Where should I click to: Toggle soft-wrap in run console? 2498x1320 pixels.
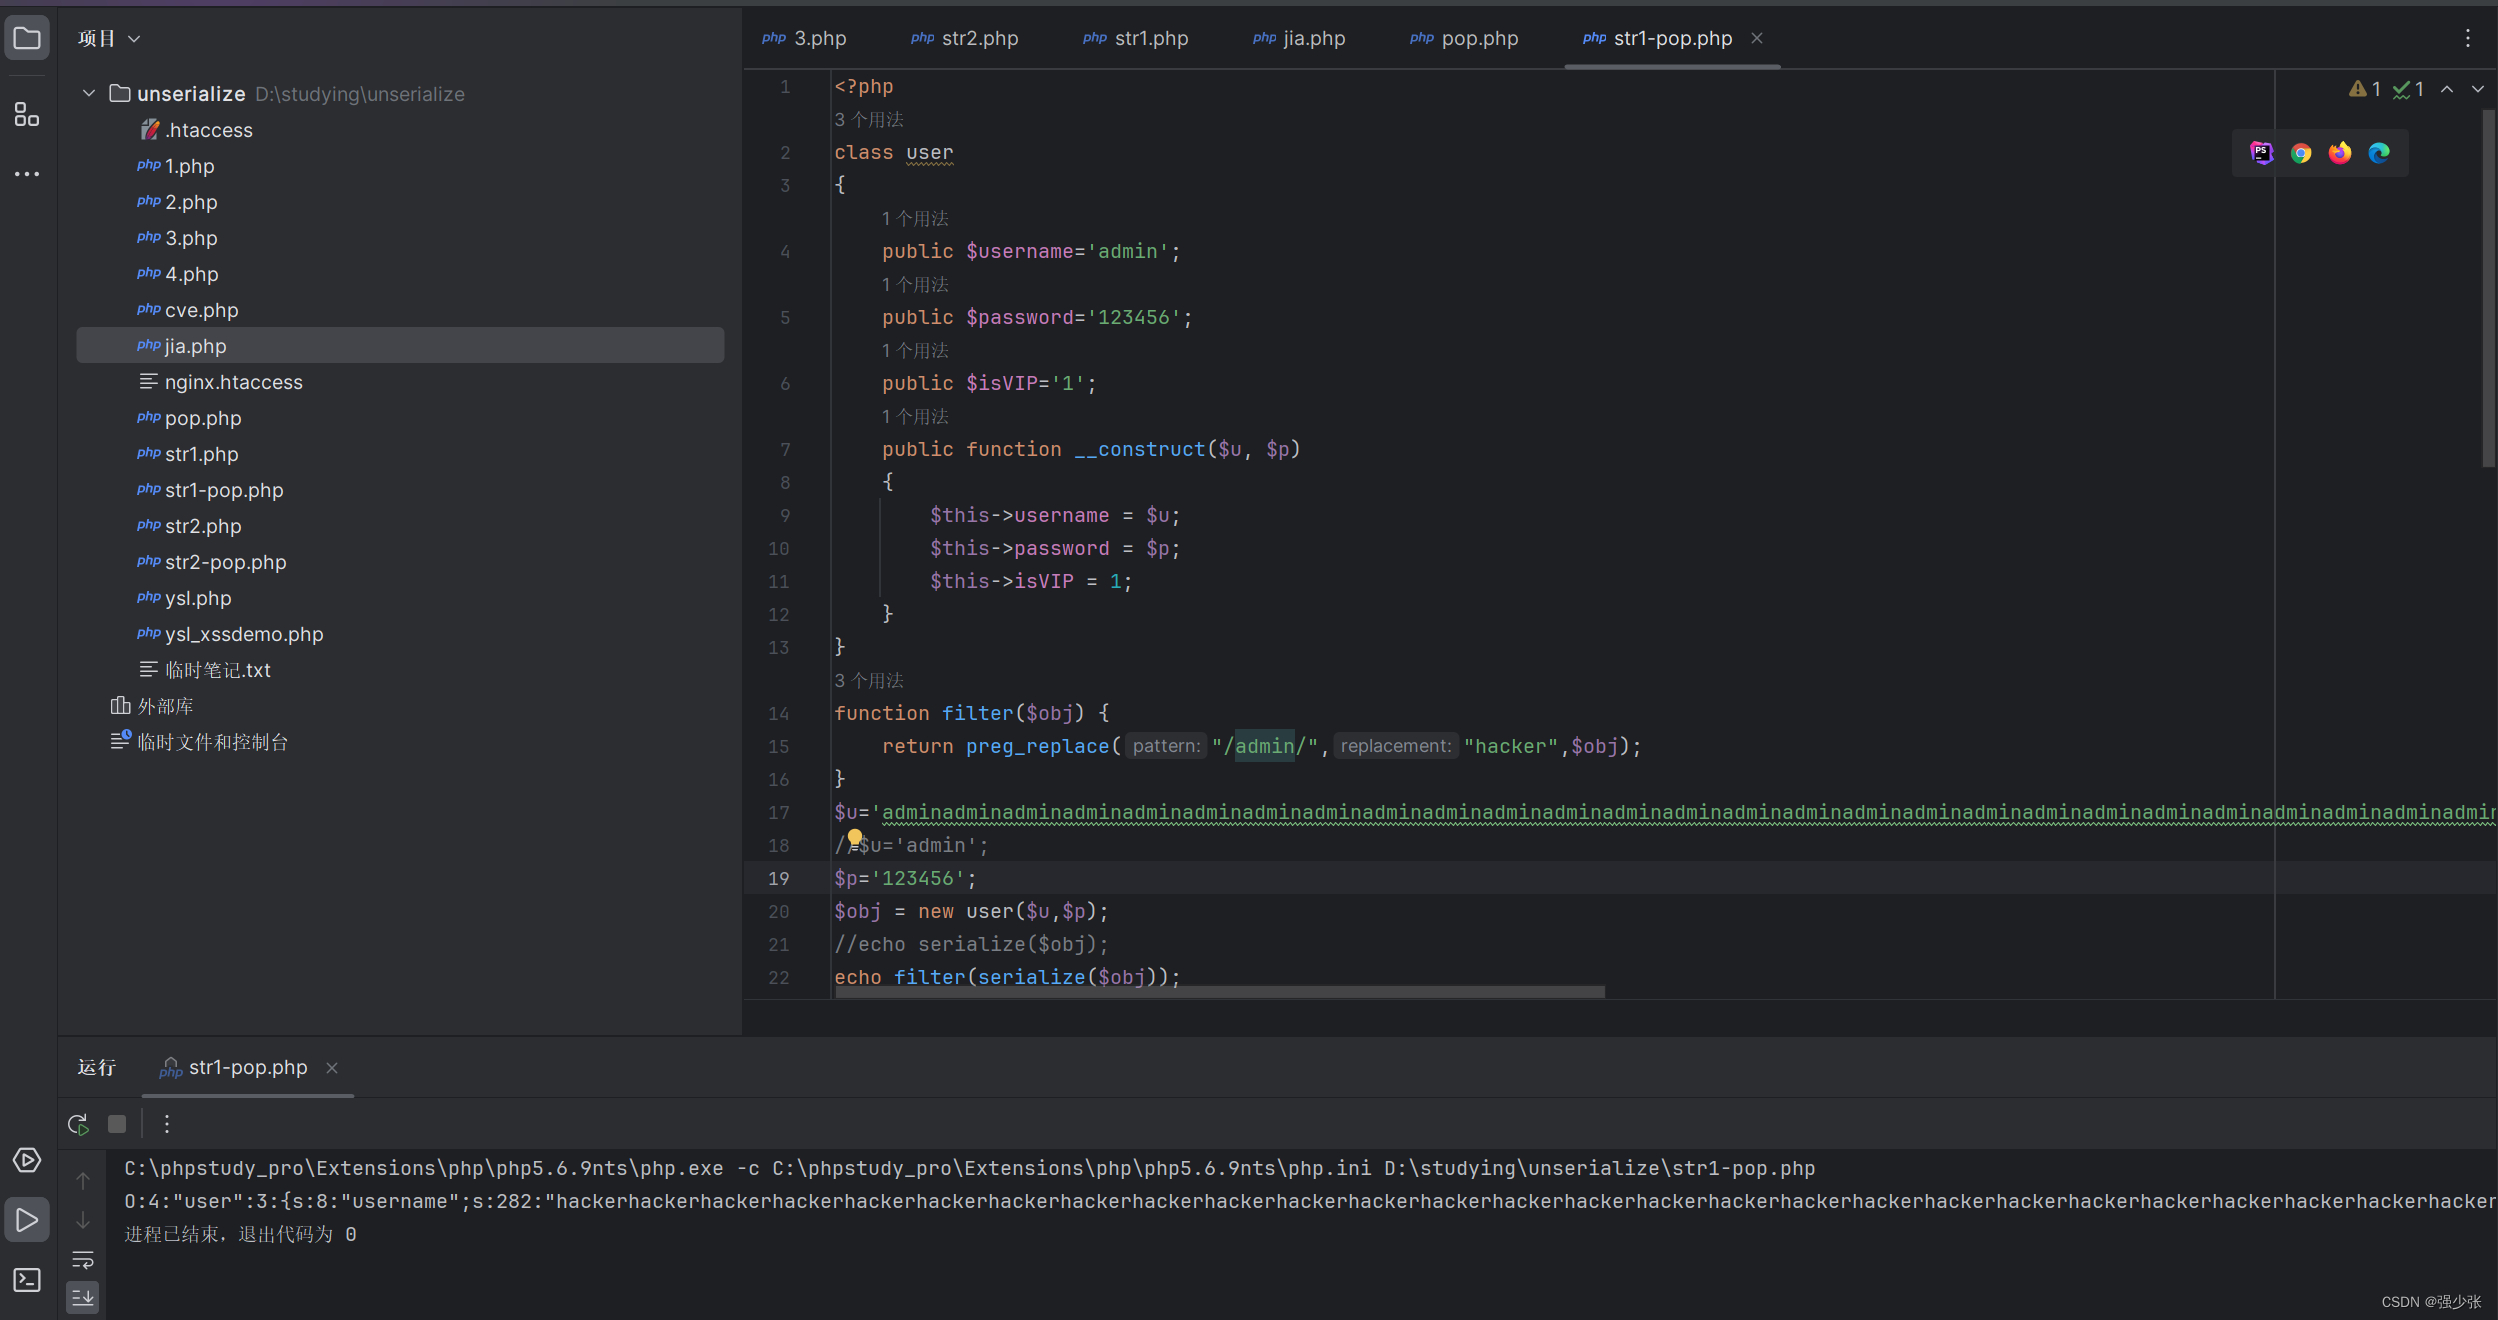tap(83, 1260)
